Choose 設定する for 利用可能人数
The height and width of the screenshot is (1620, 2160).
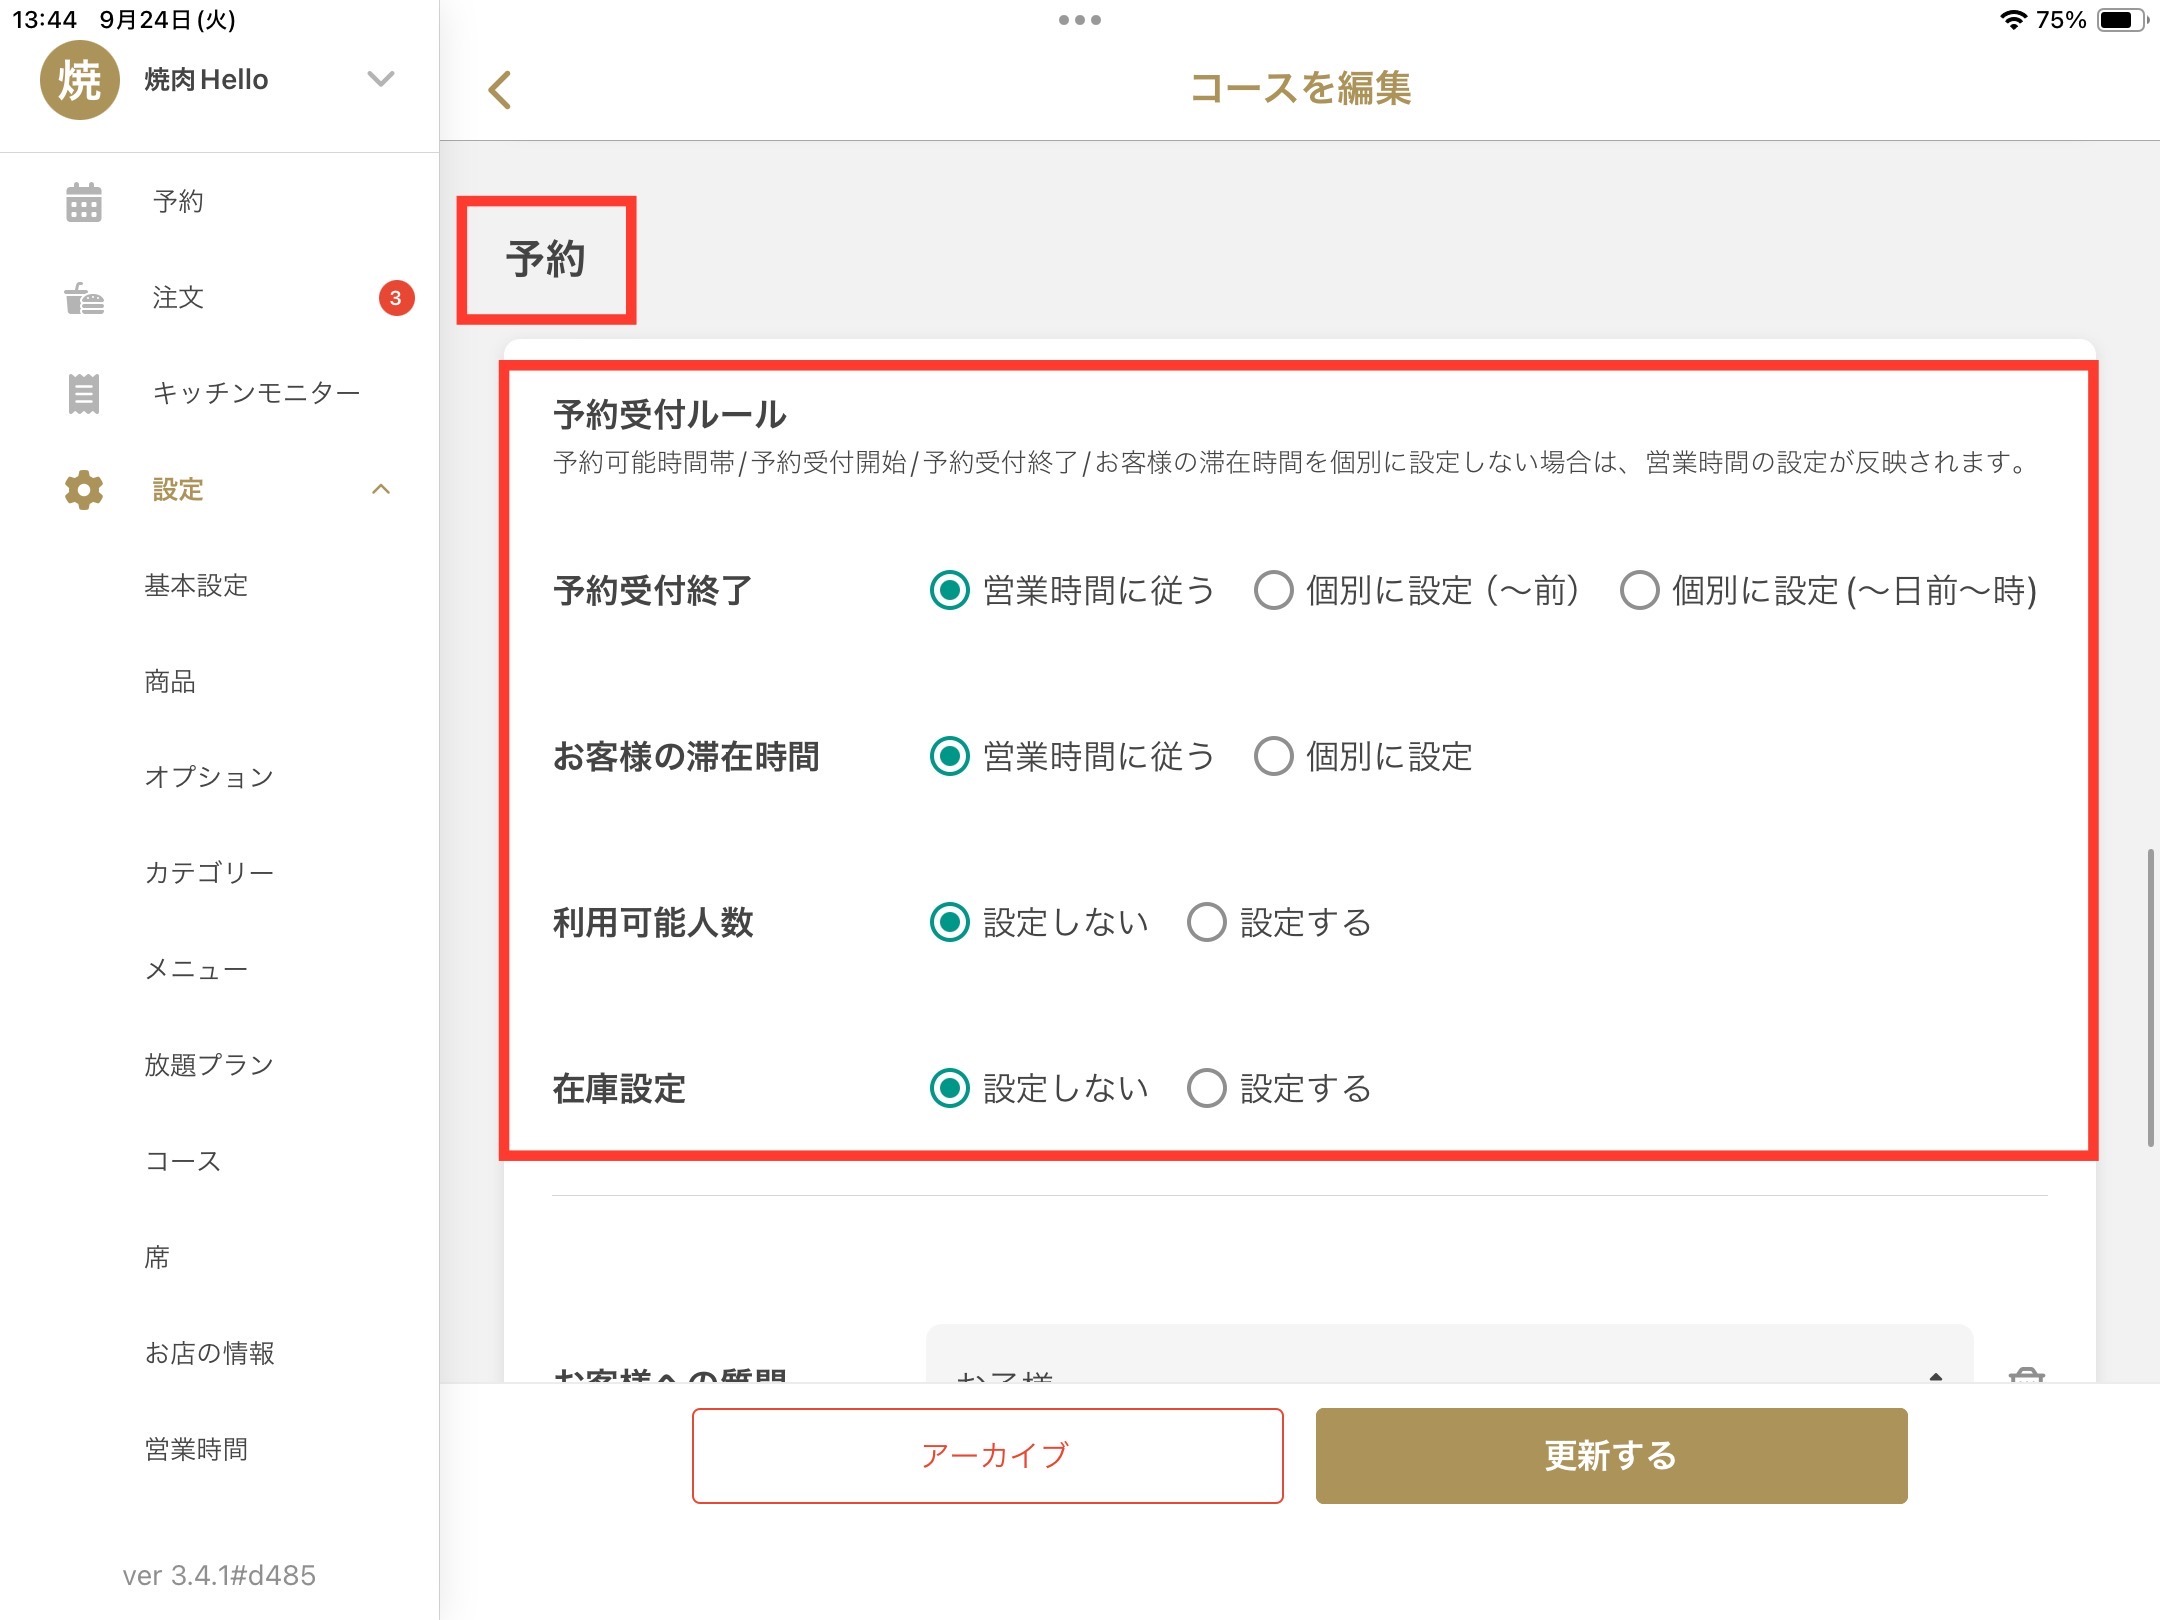1206,922
